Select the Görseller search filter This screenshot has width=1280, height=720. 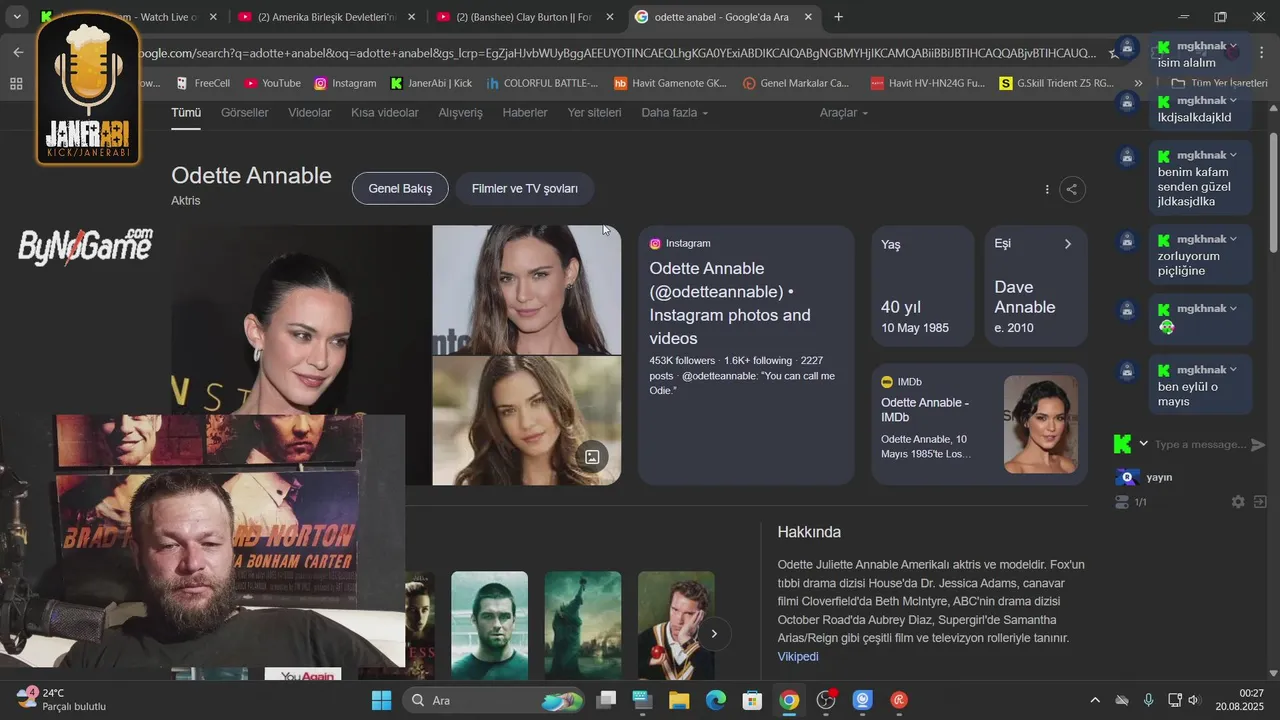pyautogui.click(x=245, y=113)
